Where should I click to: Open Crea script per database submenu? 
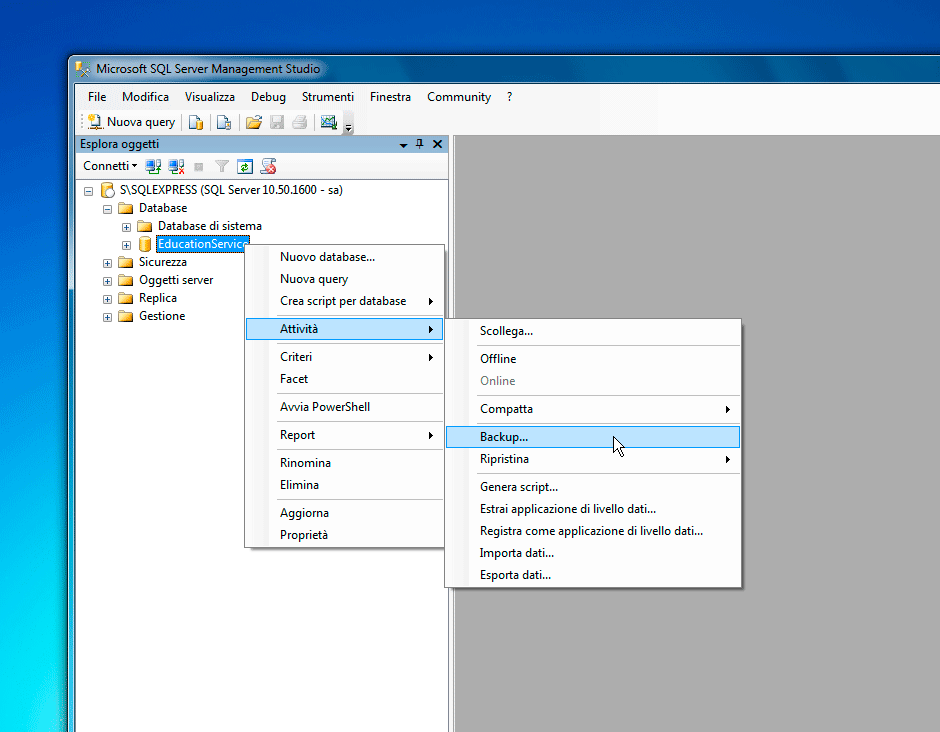pos(345,302)
